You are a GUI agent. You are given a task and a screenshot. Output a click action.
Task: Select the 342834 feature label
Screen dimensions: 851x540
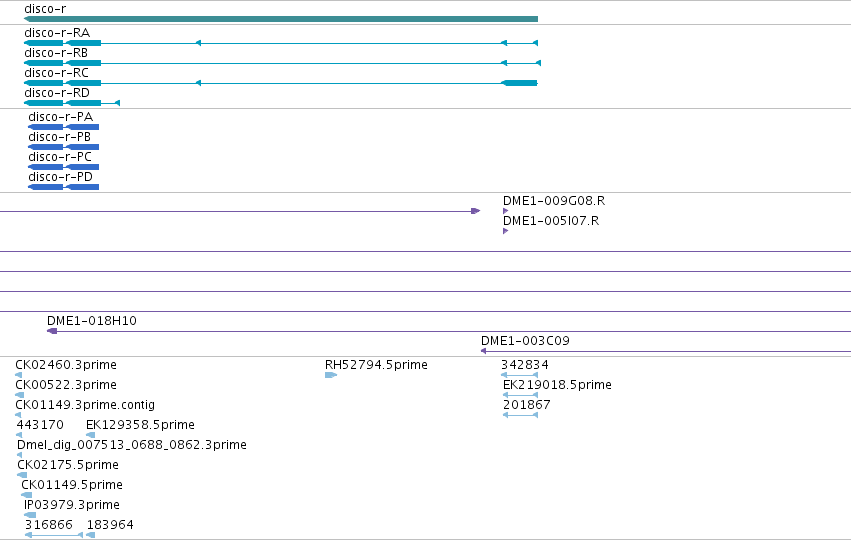tap(524, 365)
